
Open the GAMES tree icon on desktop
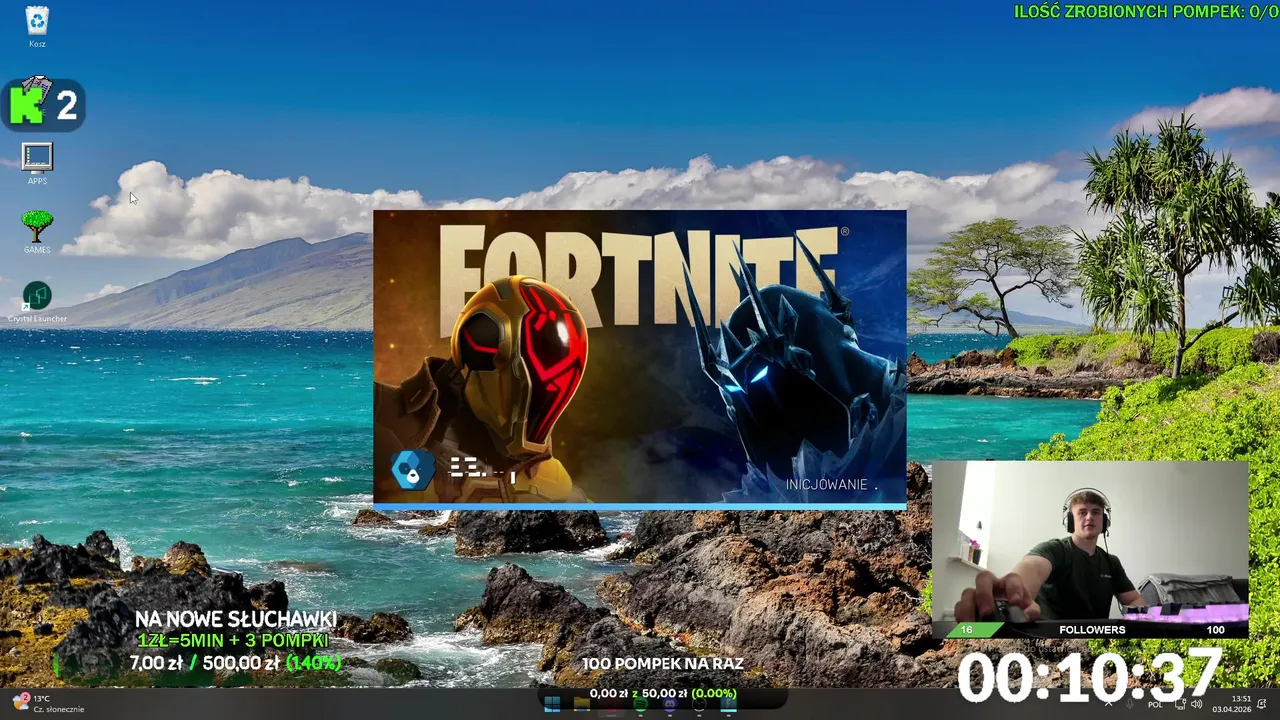pyautogui.click(x=37, y=231)
